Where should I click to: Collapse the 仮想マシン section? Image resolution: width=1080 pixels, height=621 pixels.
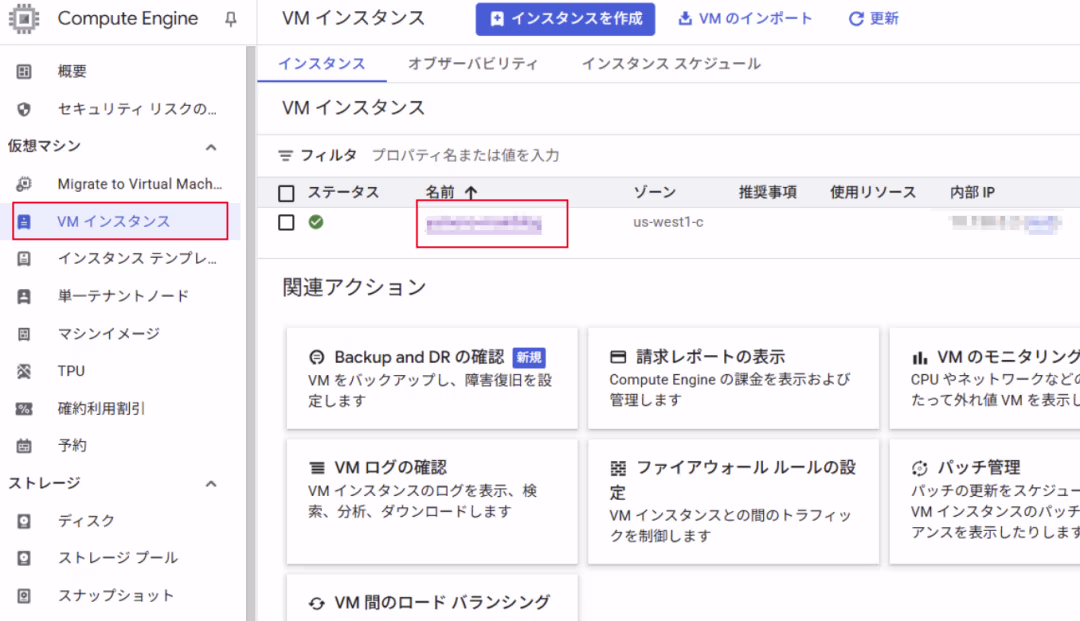click(x=211, y=147)
